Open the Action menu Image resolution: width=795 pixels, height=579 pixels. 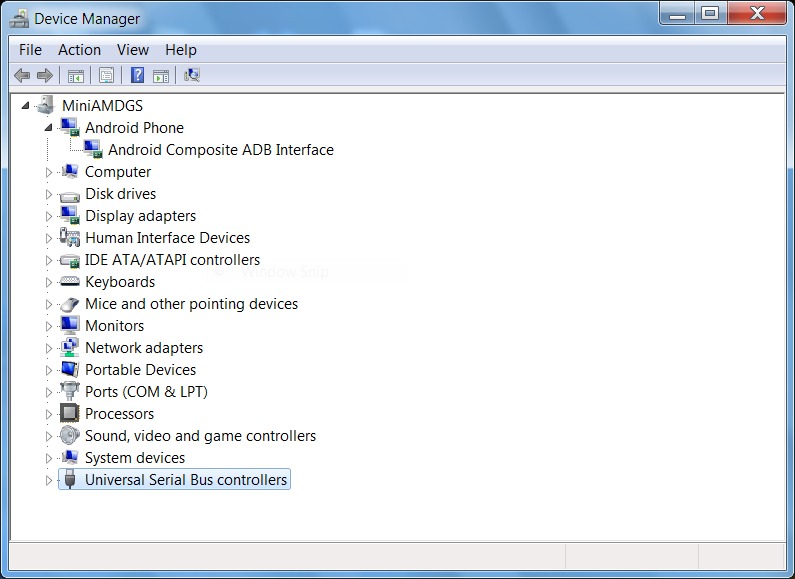pyautogui.click(x=79, y=50)
